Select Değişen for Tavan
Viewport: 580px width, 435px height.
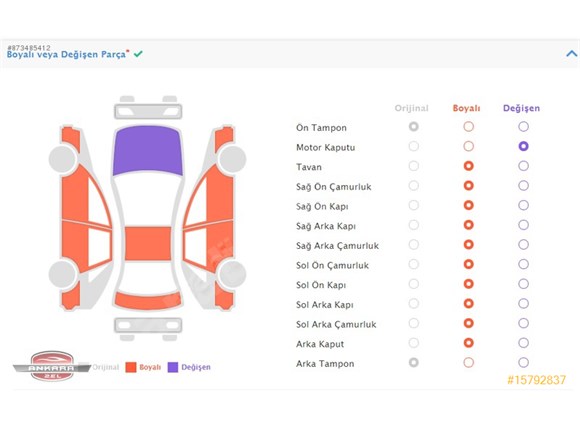(x=523, y=166)
